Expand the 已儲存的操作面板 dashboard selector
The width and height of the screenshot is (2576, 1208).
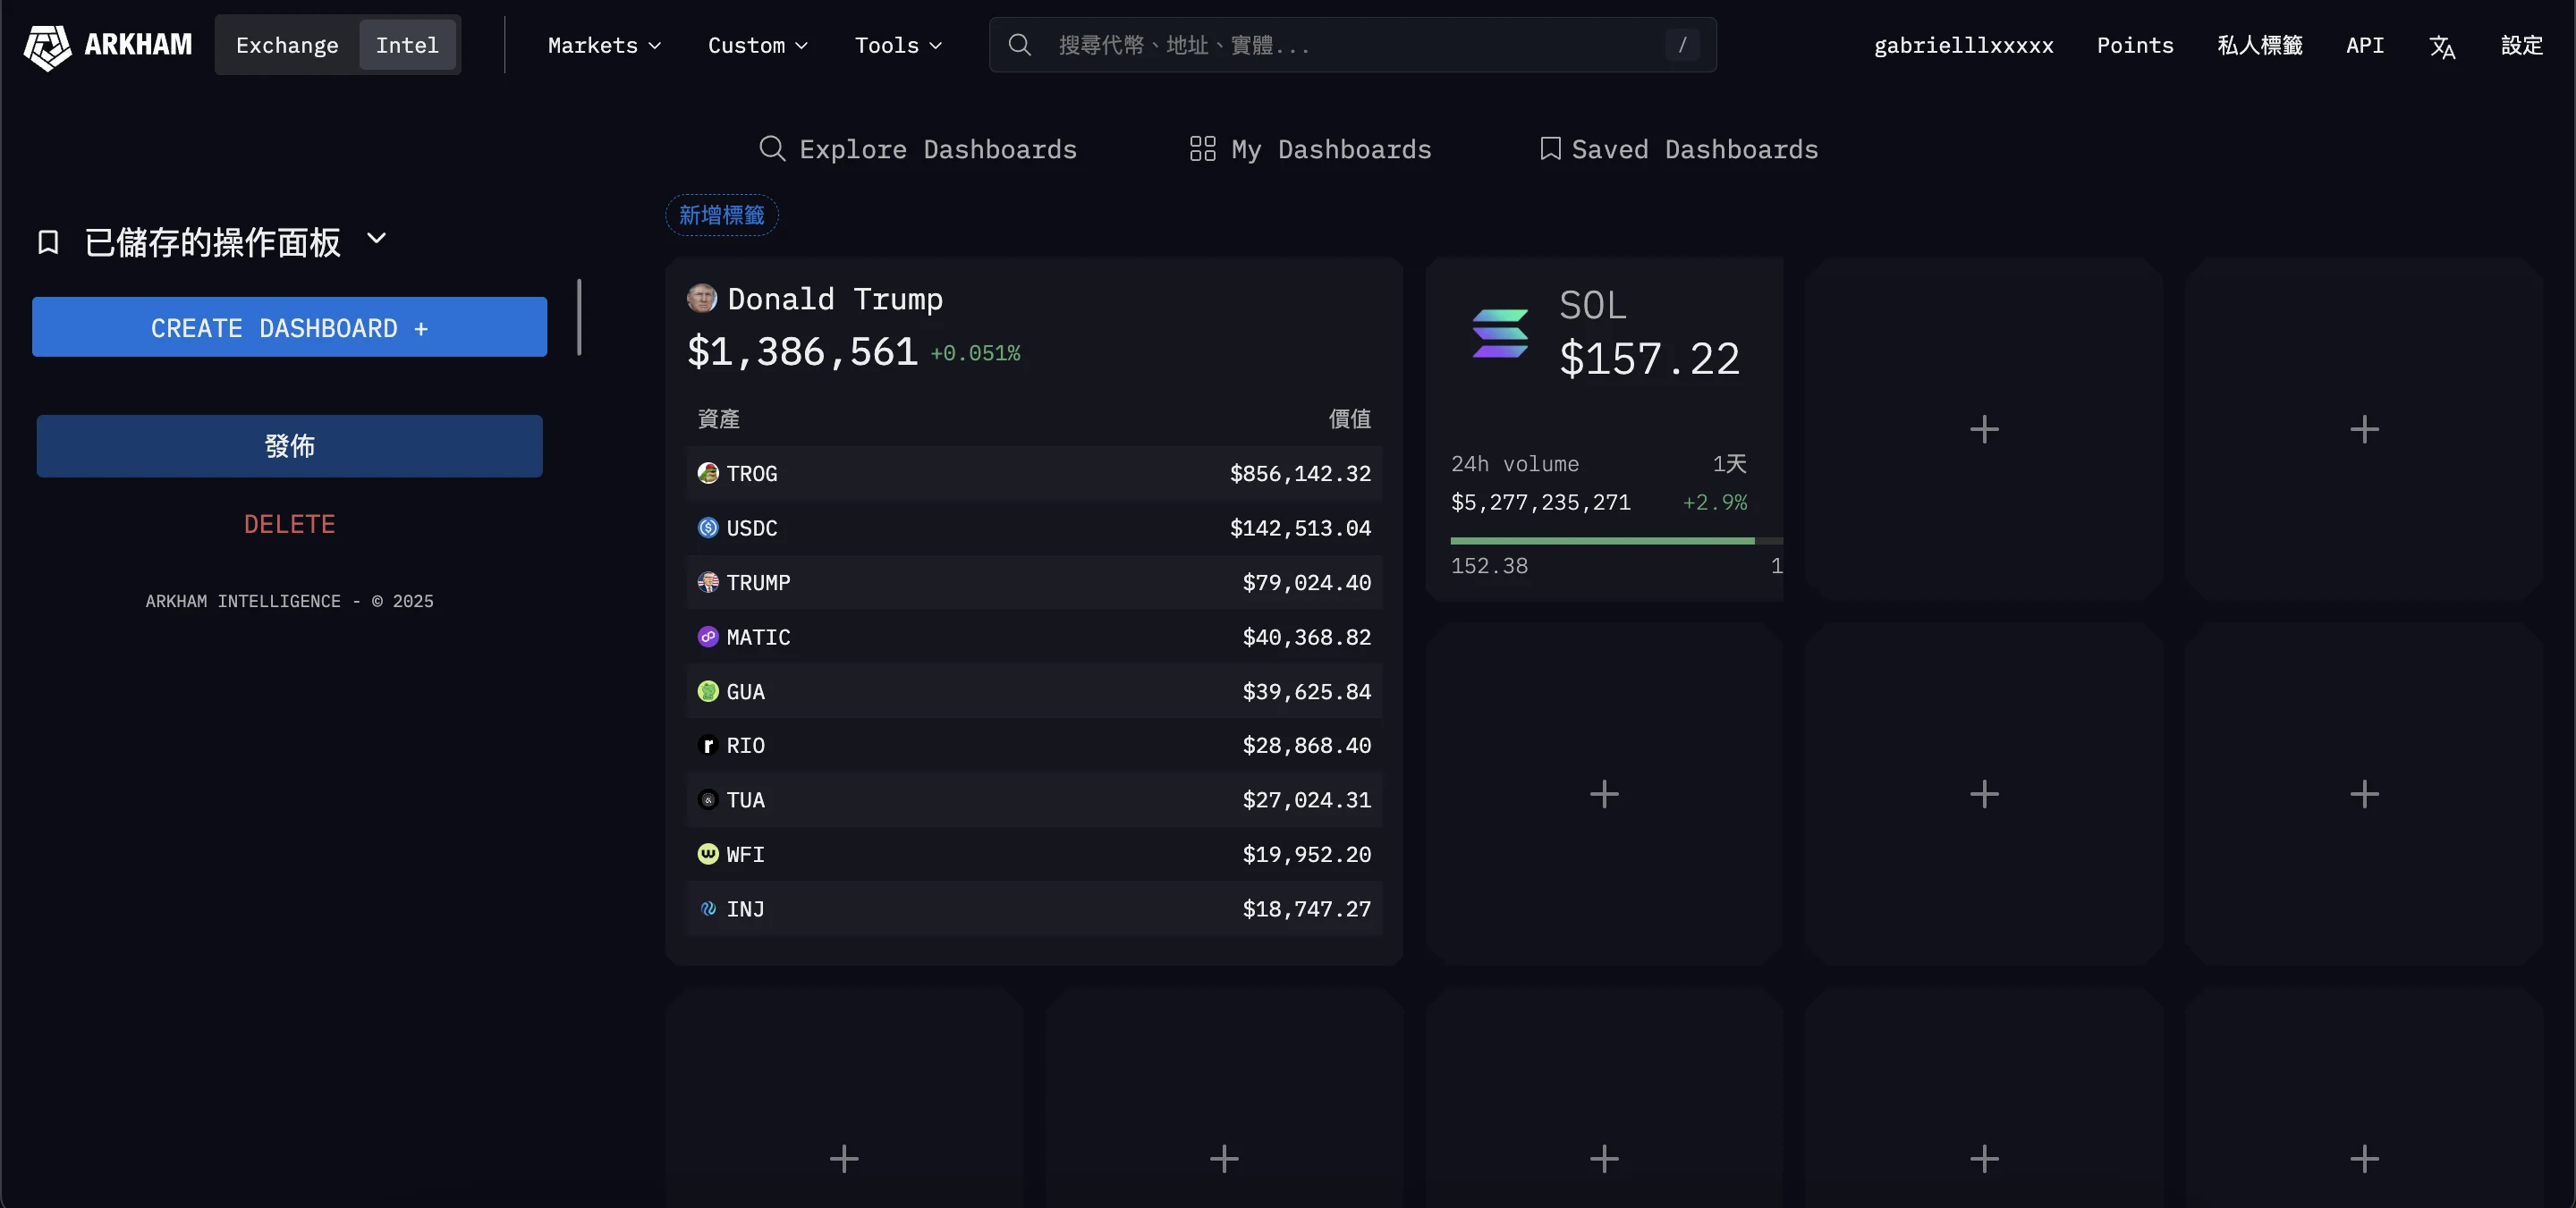coord(376,239)
